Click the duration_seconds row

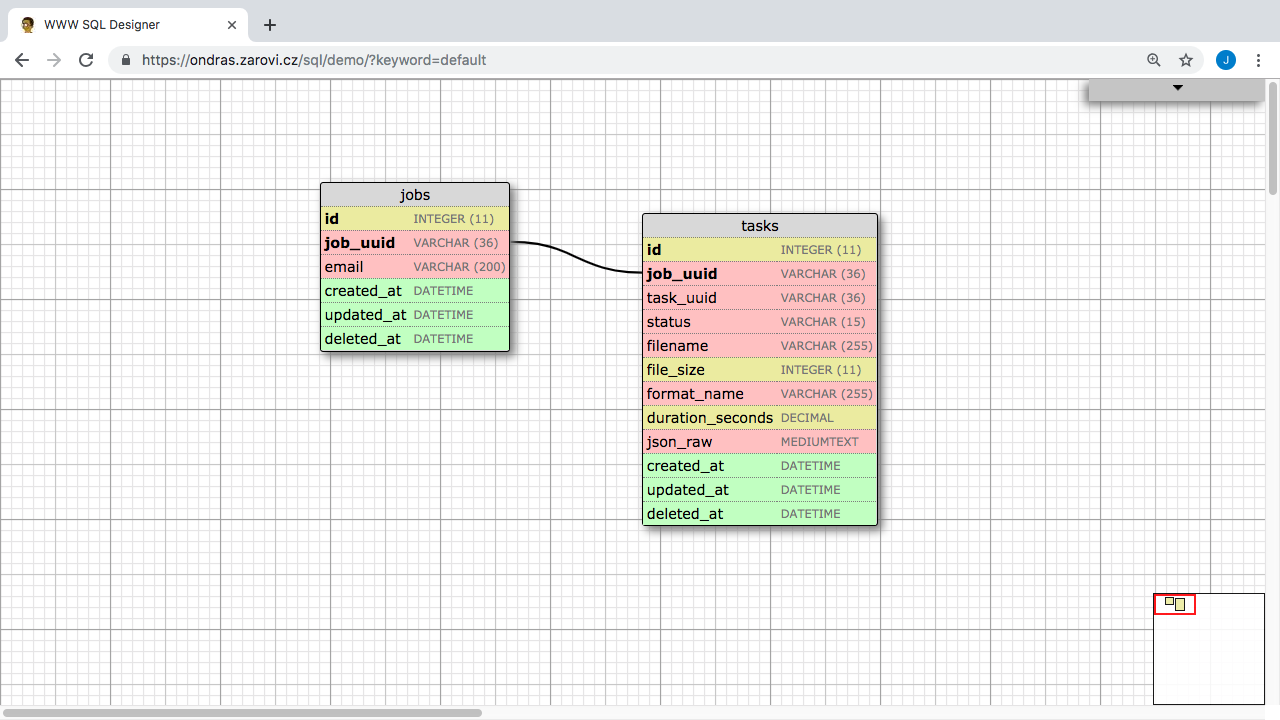point(760,417)
